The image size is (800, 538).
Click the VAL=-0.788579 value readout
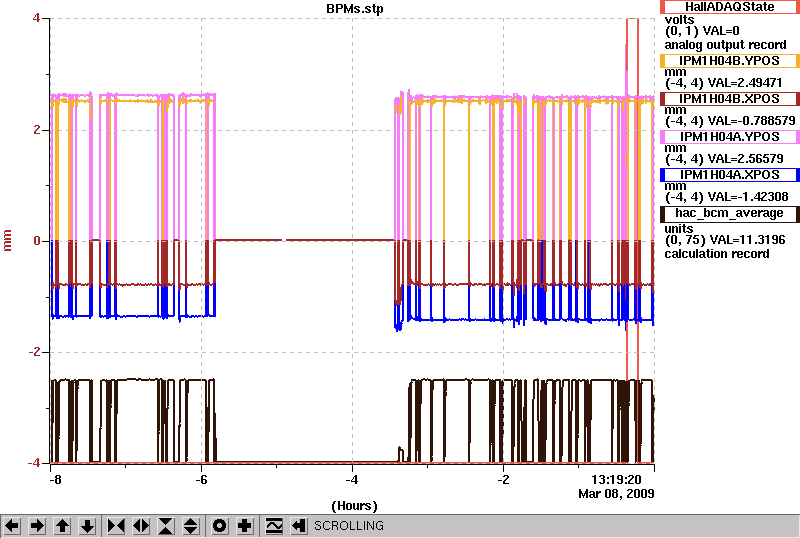coord(752,121)
